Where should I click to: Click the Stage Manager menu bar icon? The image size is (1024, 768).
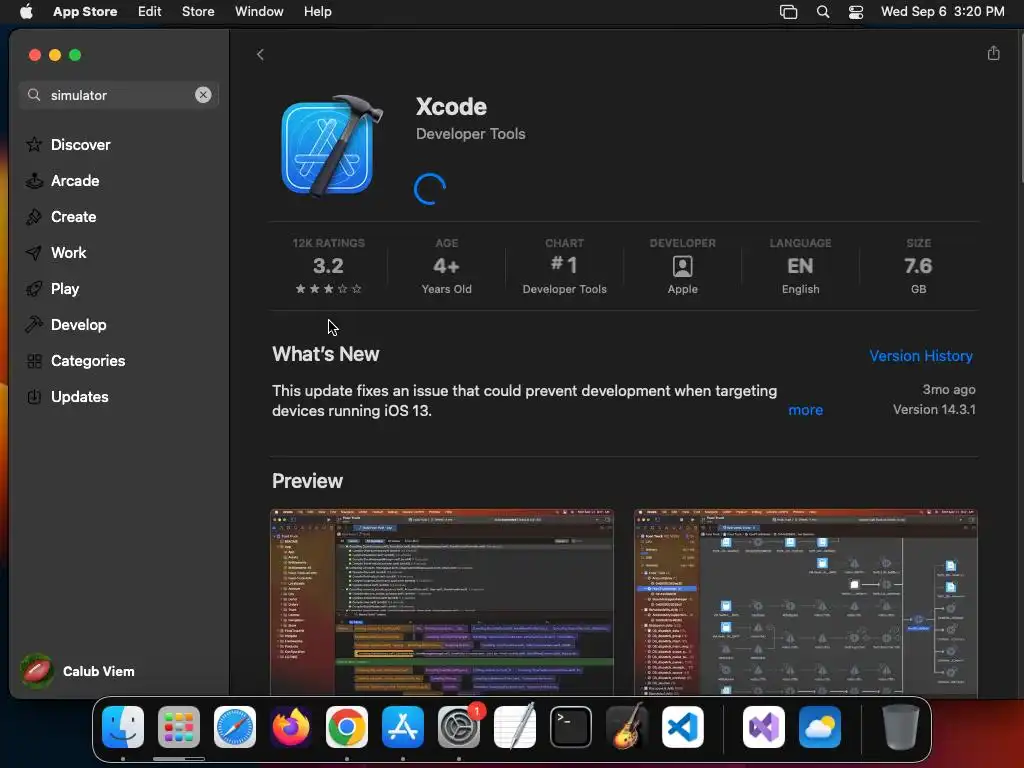pyautogui.click(x=788, y=12)
